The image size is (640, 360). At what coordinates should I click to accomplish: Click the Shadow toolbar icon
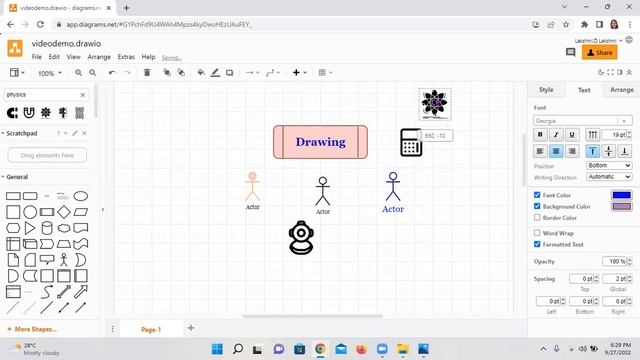point(229,73)
